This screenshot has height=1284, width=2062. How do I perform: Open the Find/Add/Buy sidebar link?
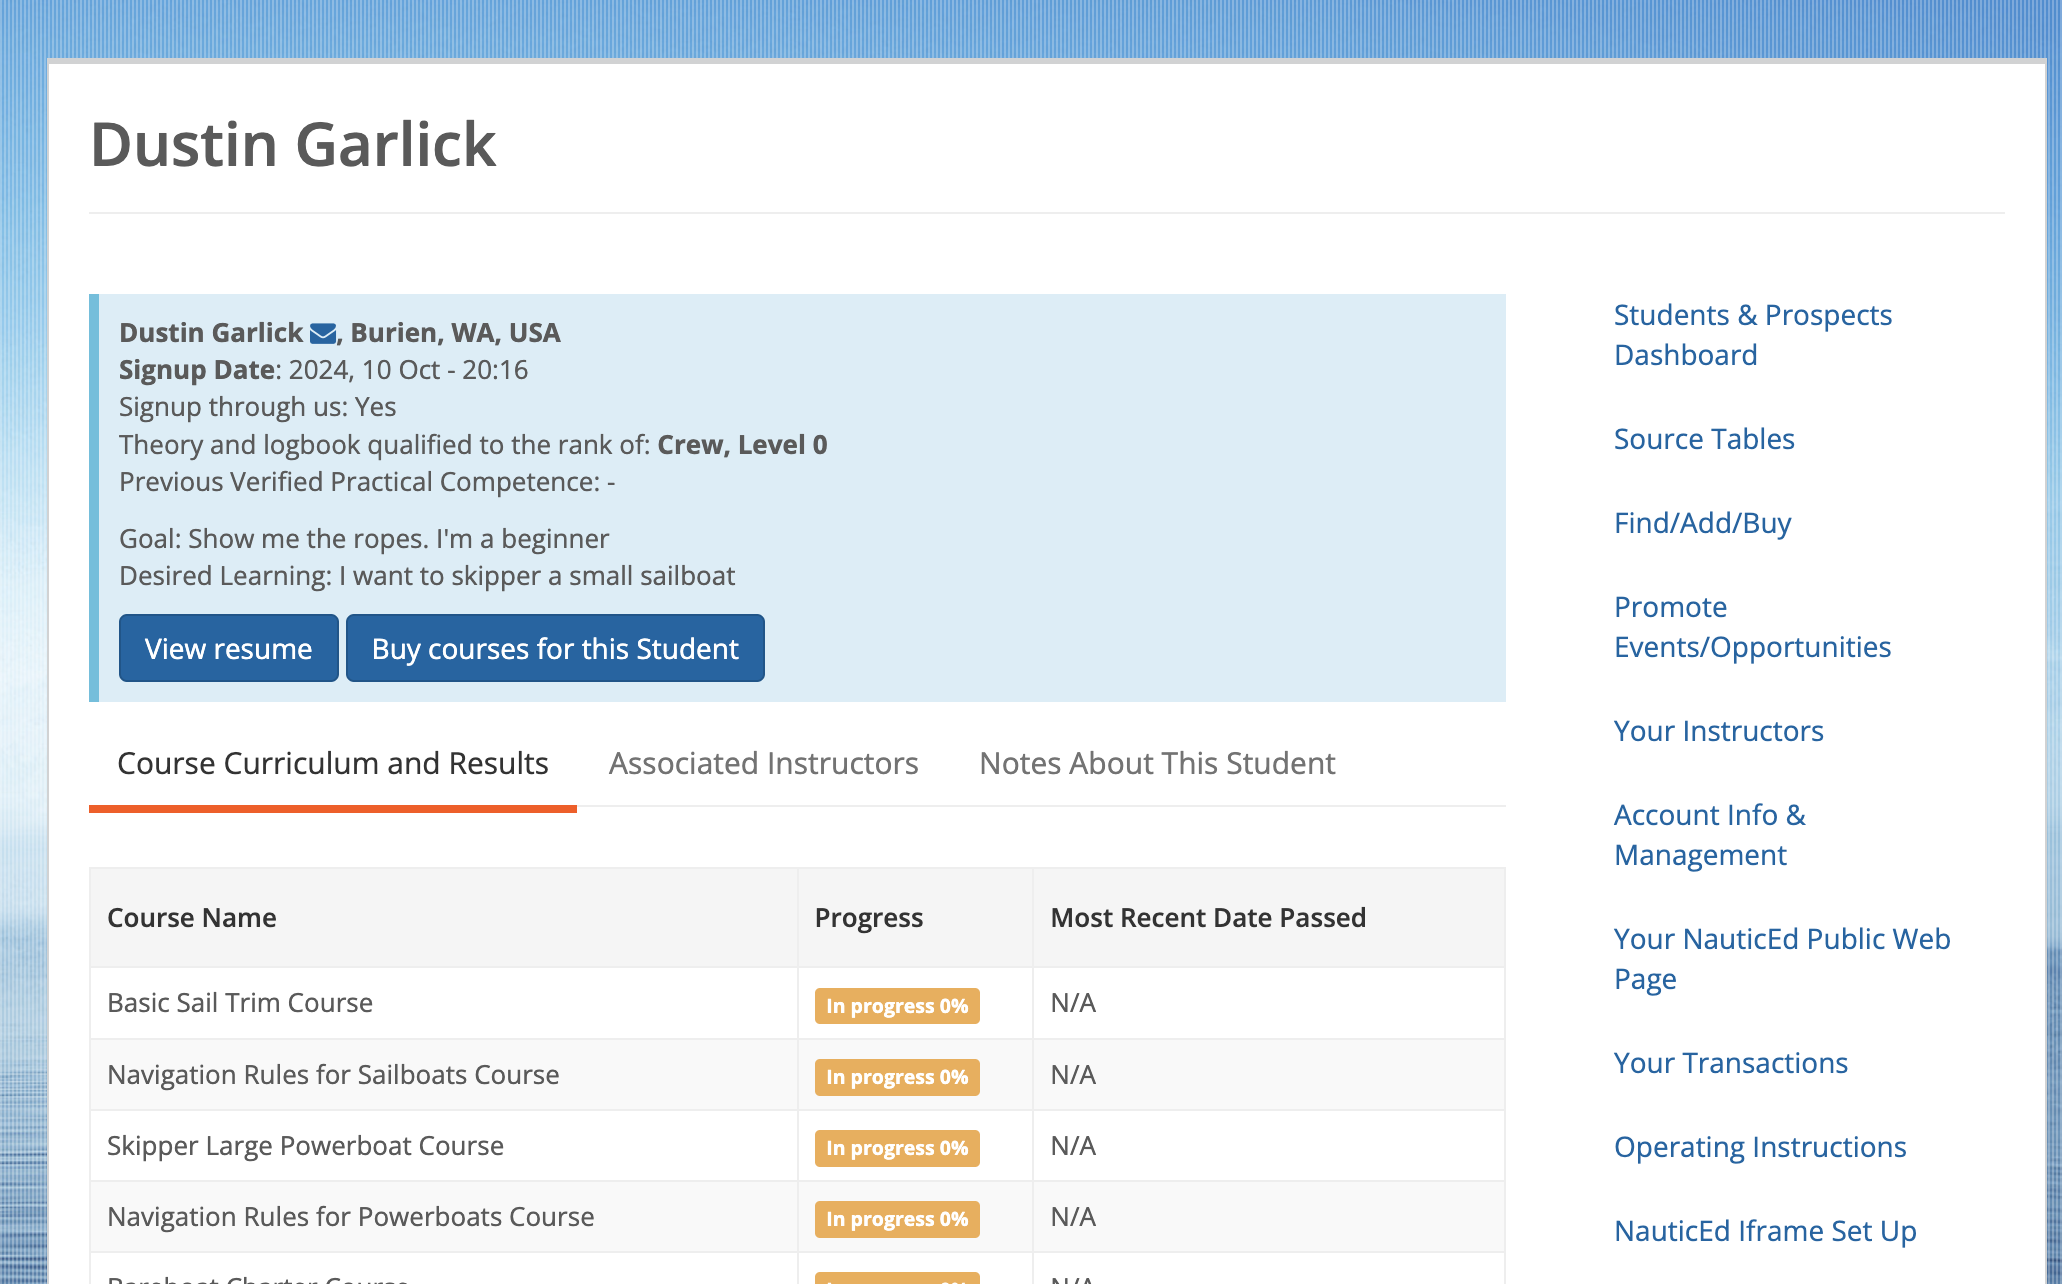click(x=1702, y=523)
